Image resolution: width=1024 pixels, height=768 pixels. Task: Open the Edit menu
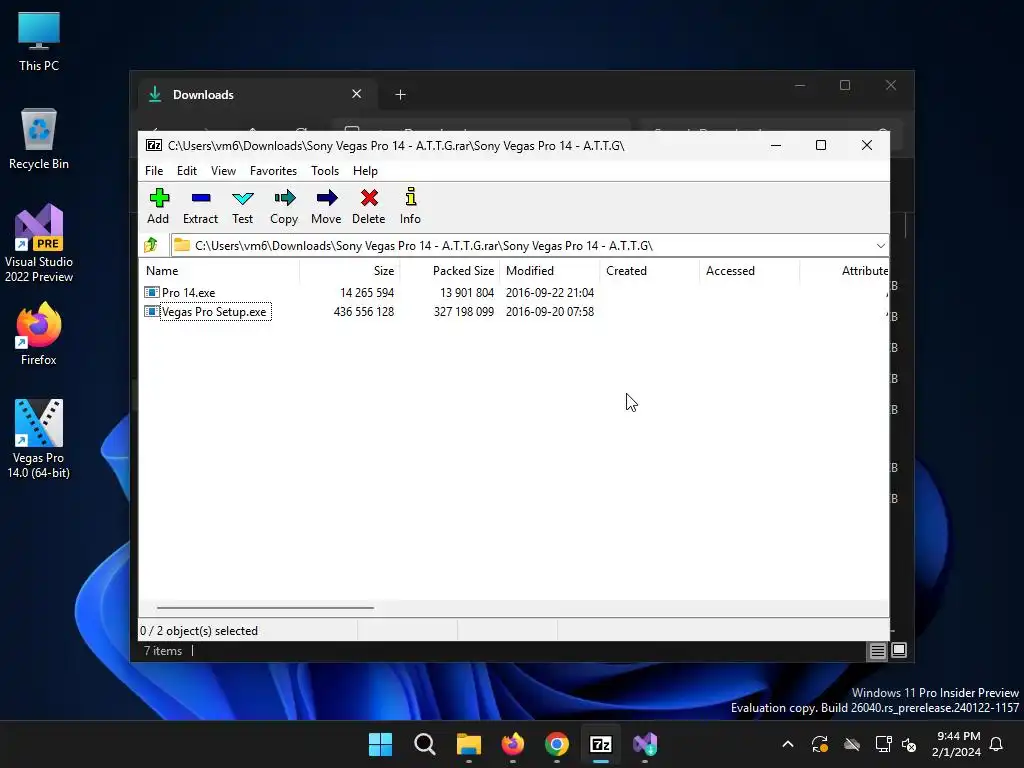point(187,171)
